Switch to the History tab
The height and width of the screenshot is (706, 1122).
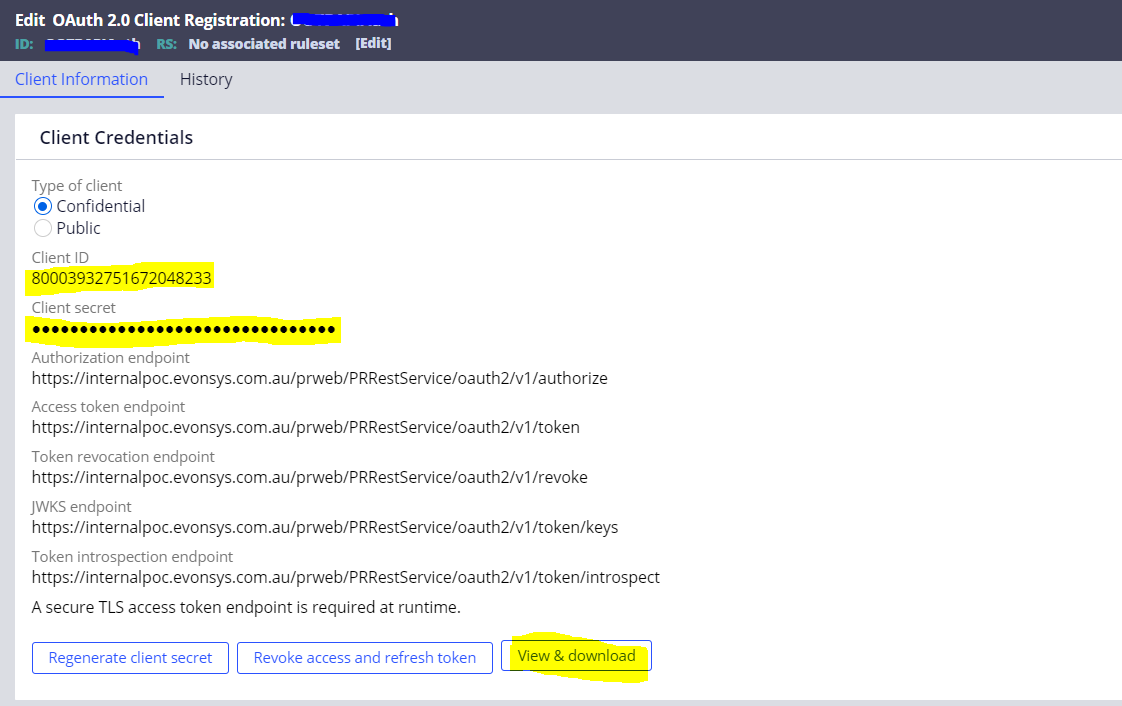click(x=205, y=79)
